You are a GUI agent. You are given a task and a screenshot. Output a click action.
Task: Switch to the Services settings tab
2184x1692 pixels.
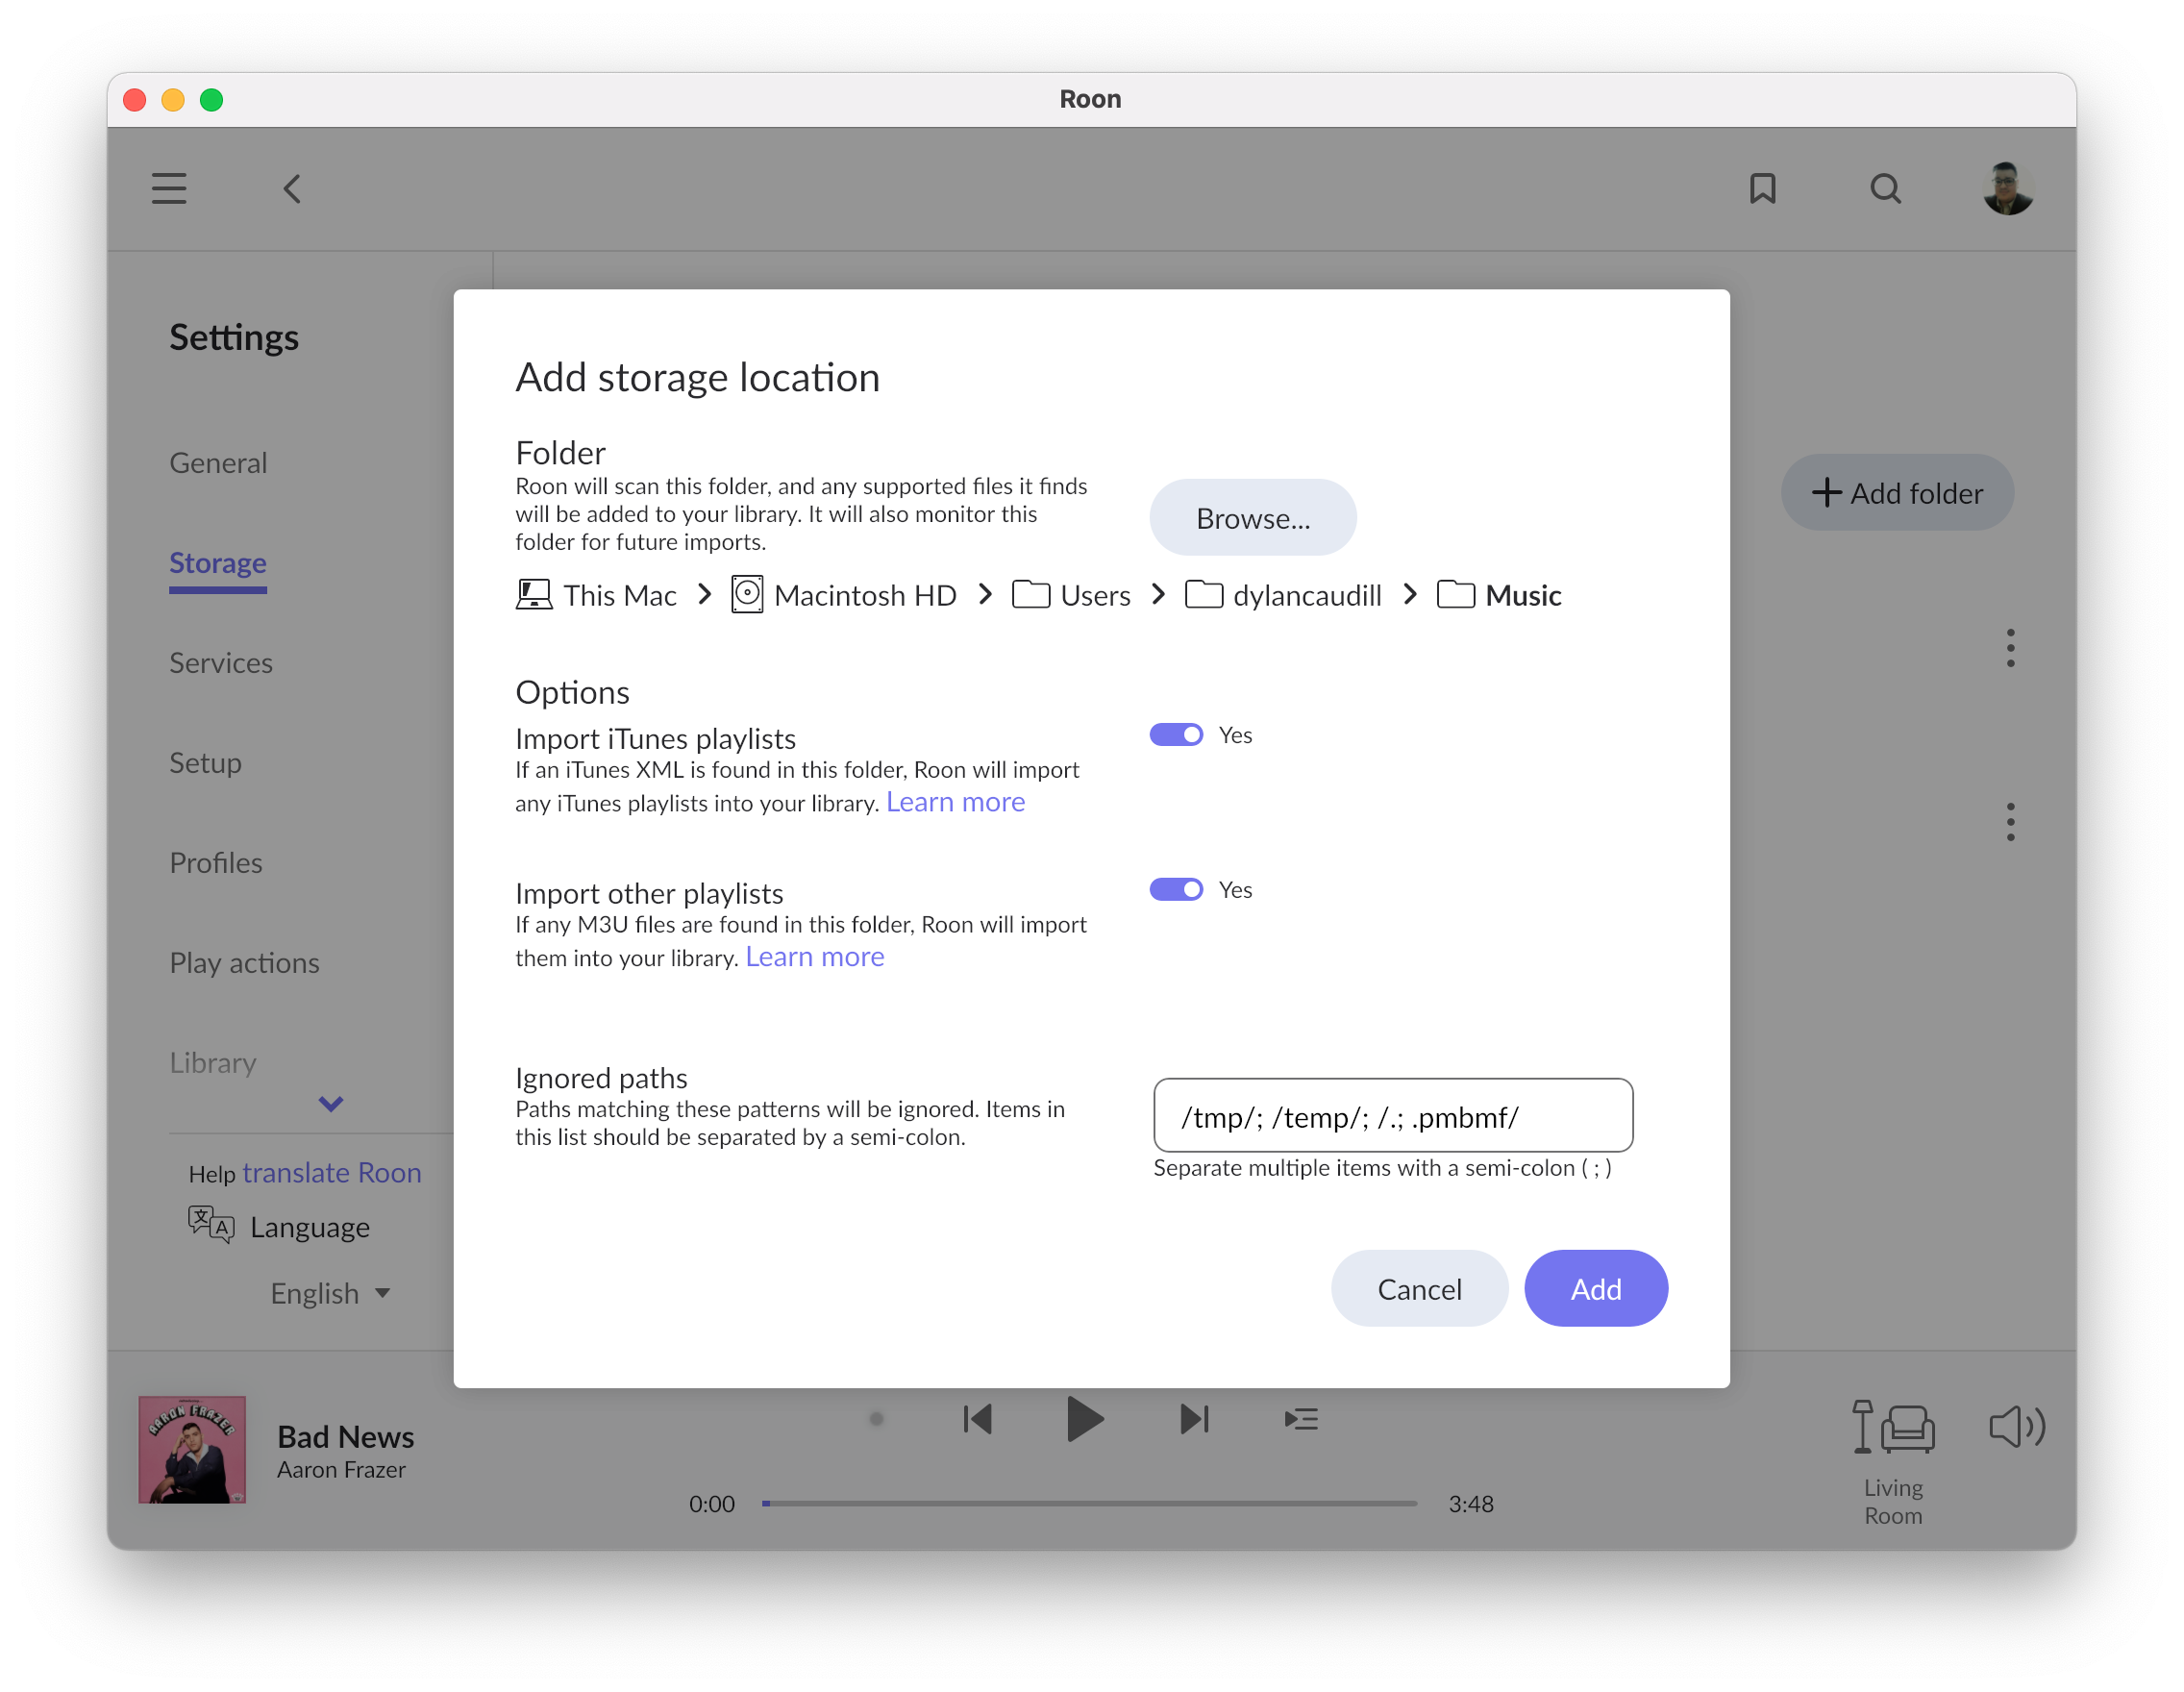pos(221,663)
